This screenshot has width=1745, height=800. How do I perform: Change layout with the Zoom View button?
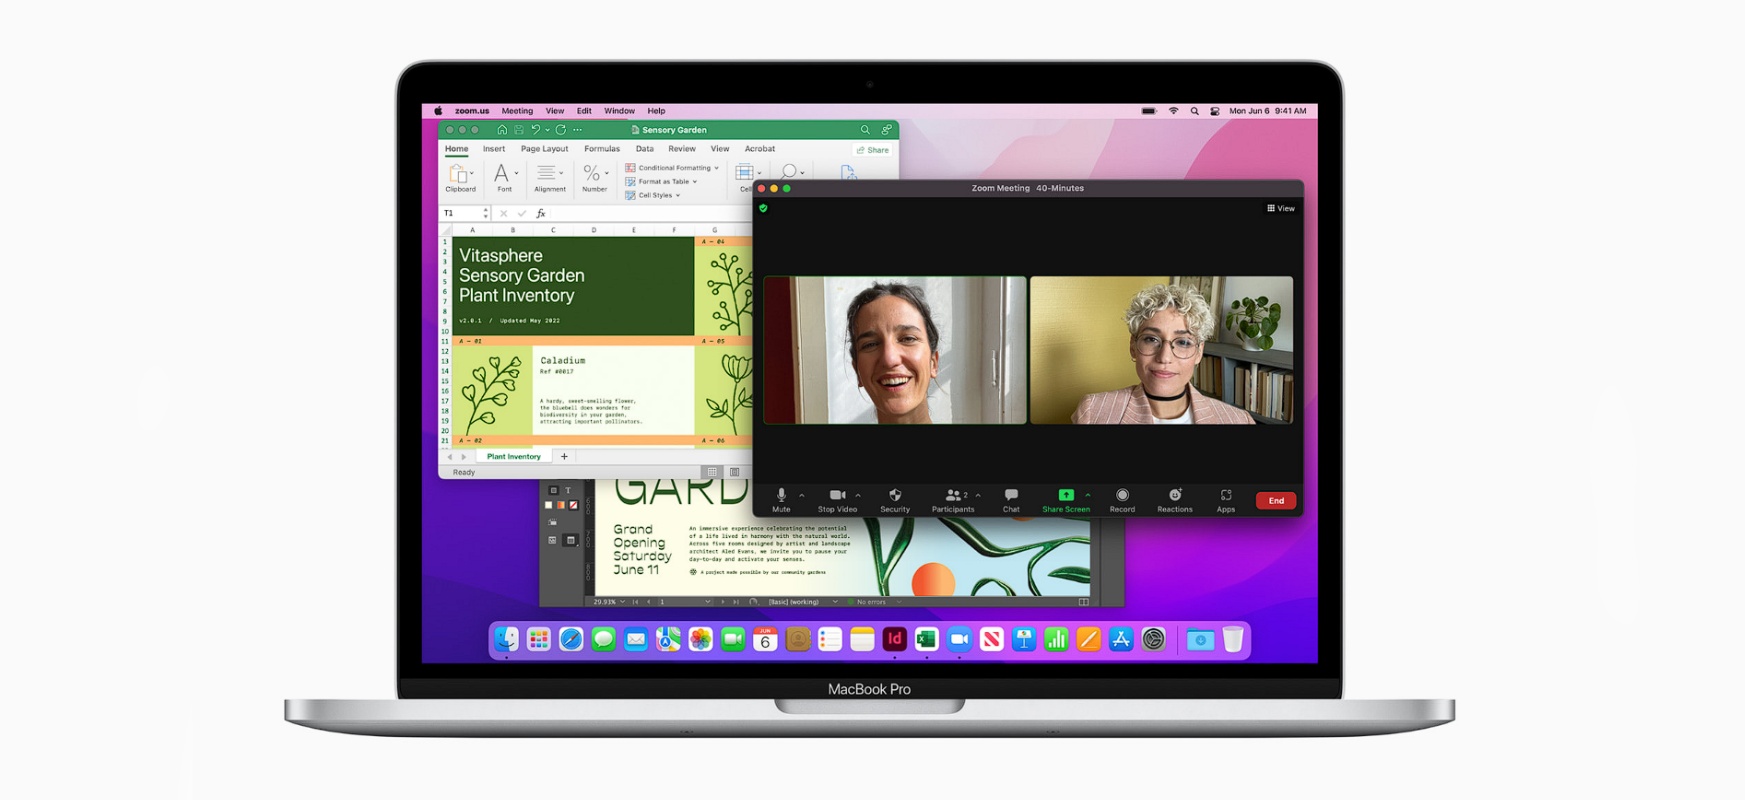(x=1281, y=208)
